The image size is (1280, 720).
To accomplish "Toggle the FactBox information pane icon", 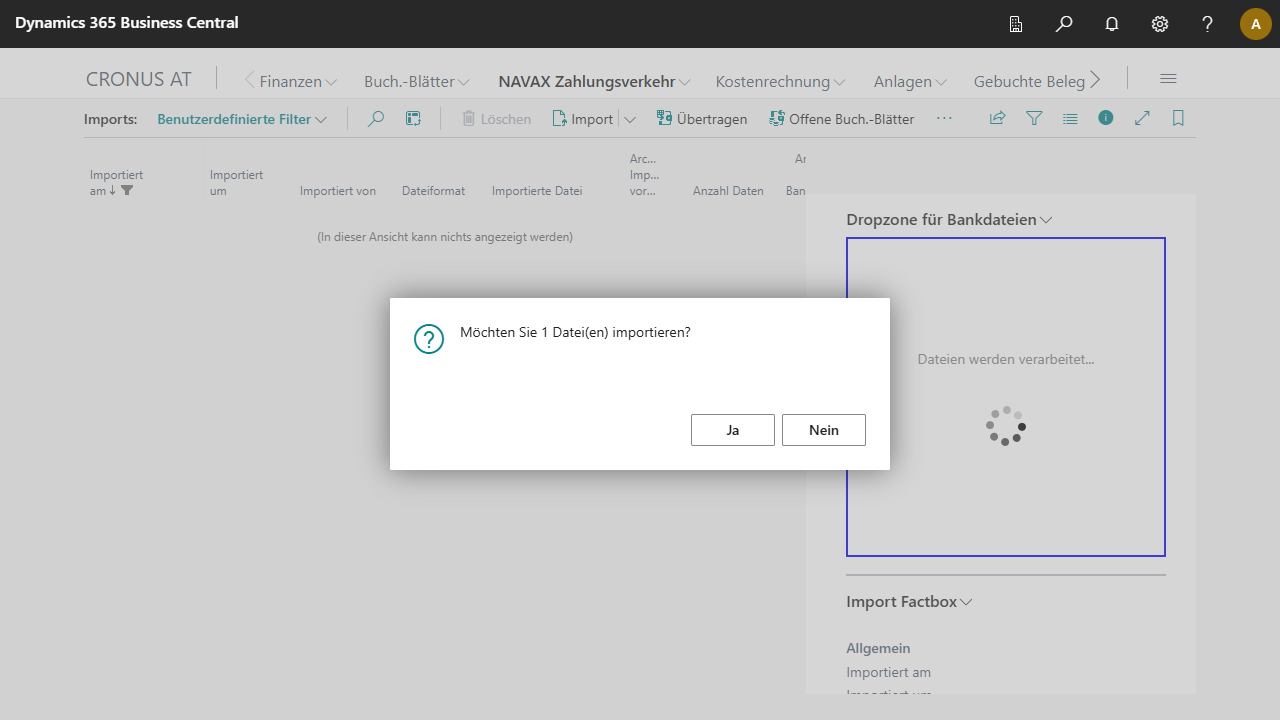I will (x=1106, y=118).
